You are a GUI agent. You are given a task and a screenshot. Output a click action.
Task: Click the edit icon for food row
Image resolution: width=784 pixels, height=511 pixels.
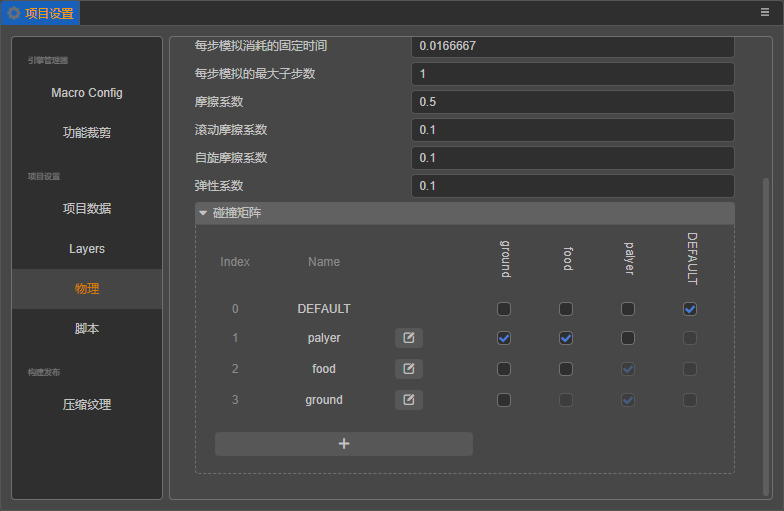click(408, 369)
